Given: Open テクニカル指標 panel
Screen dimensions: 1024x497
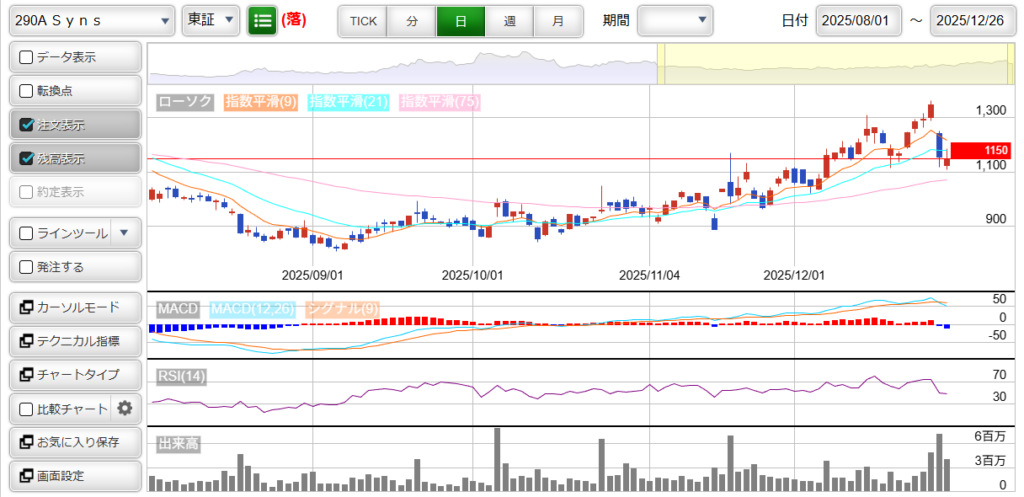Looking at the screenshot, I should [74, 341].
